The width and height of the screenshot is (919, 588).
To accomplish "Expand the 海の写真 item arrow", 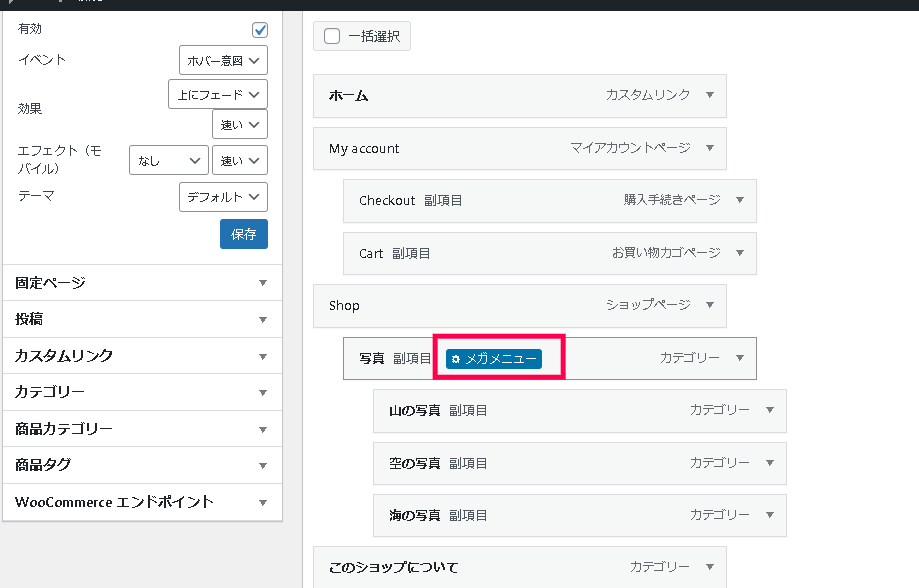I will [x=770, y=515].
